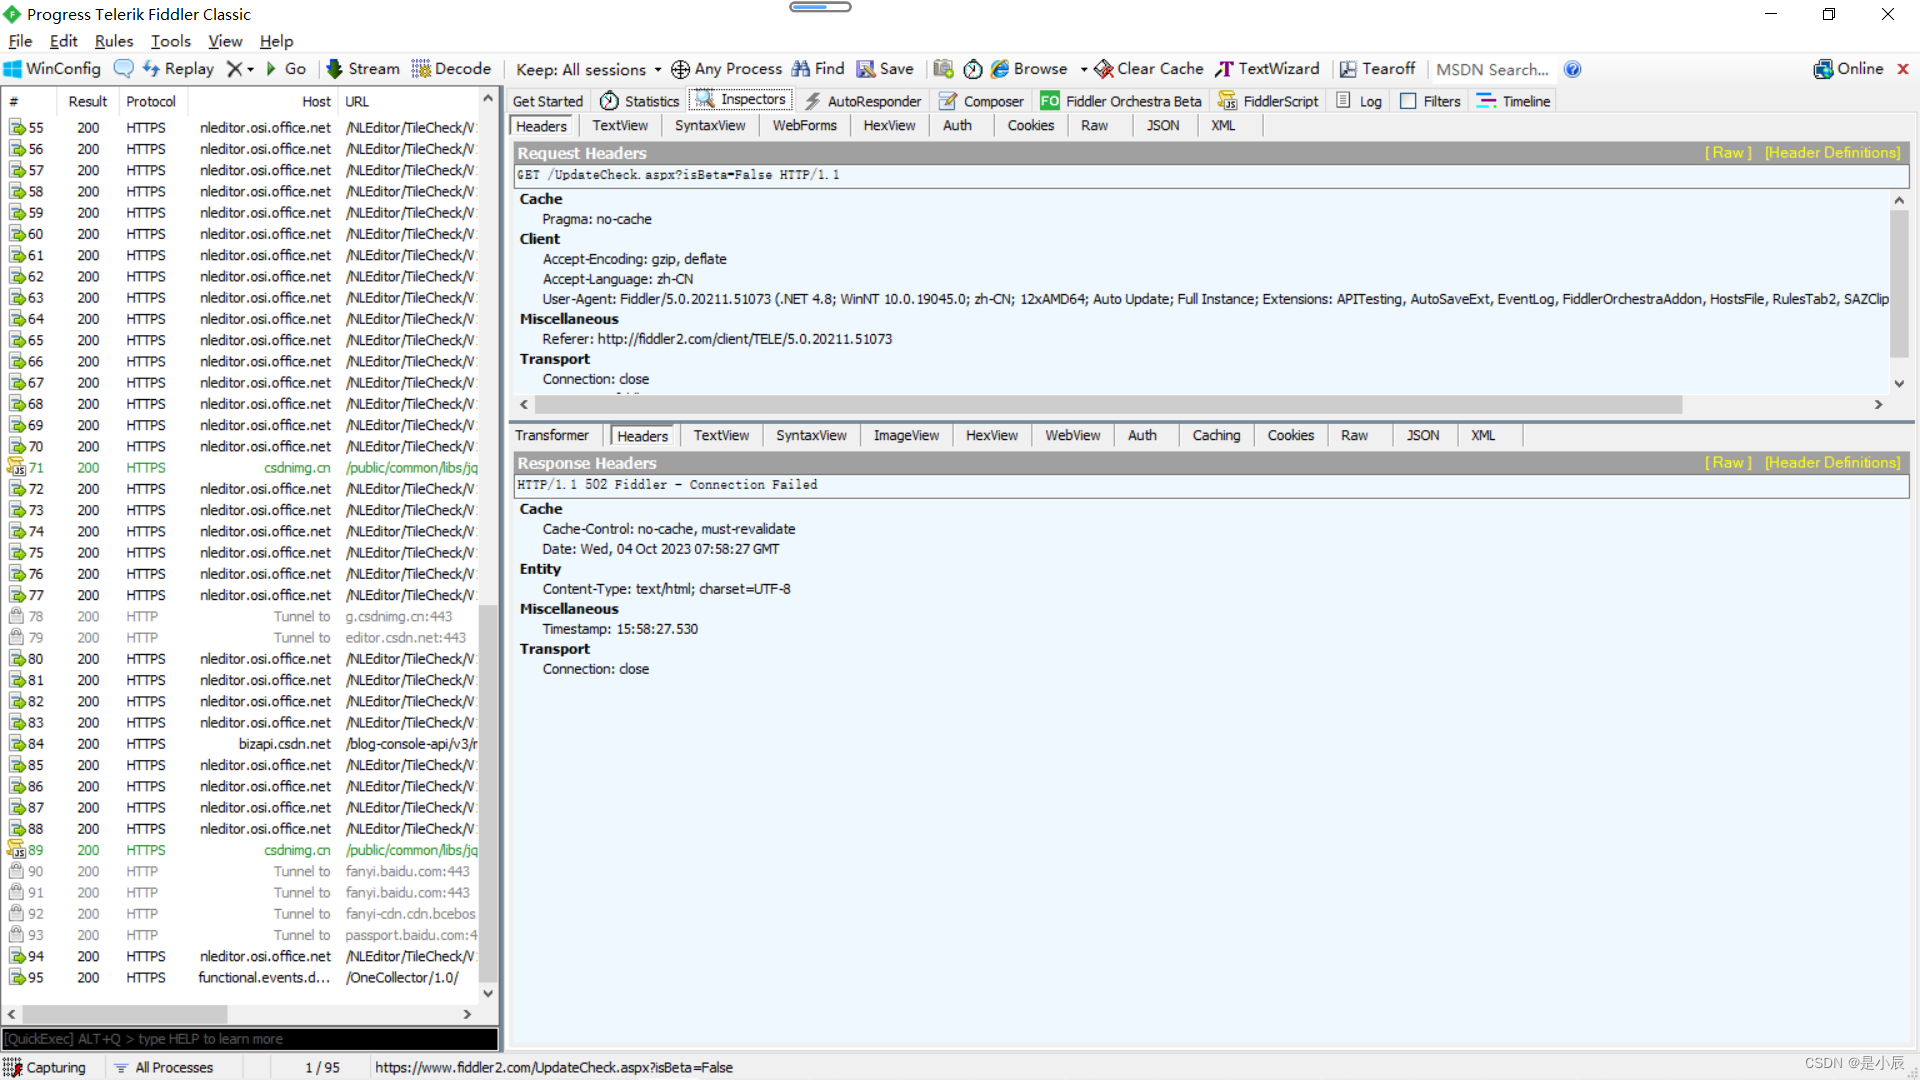
Task: Click session list vertical scrollbar down arrow
Action: tap(488, 994)
